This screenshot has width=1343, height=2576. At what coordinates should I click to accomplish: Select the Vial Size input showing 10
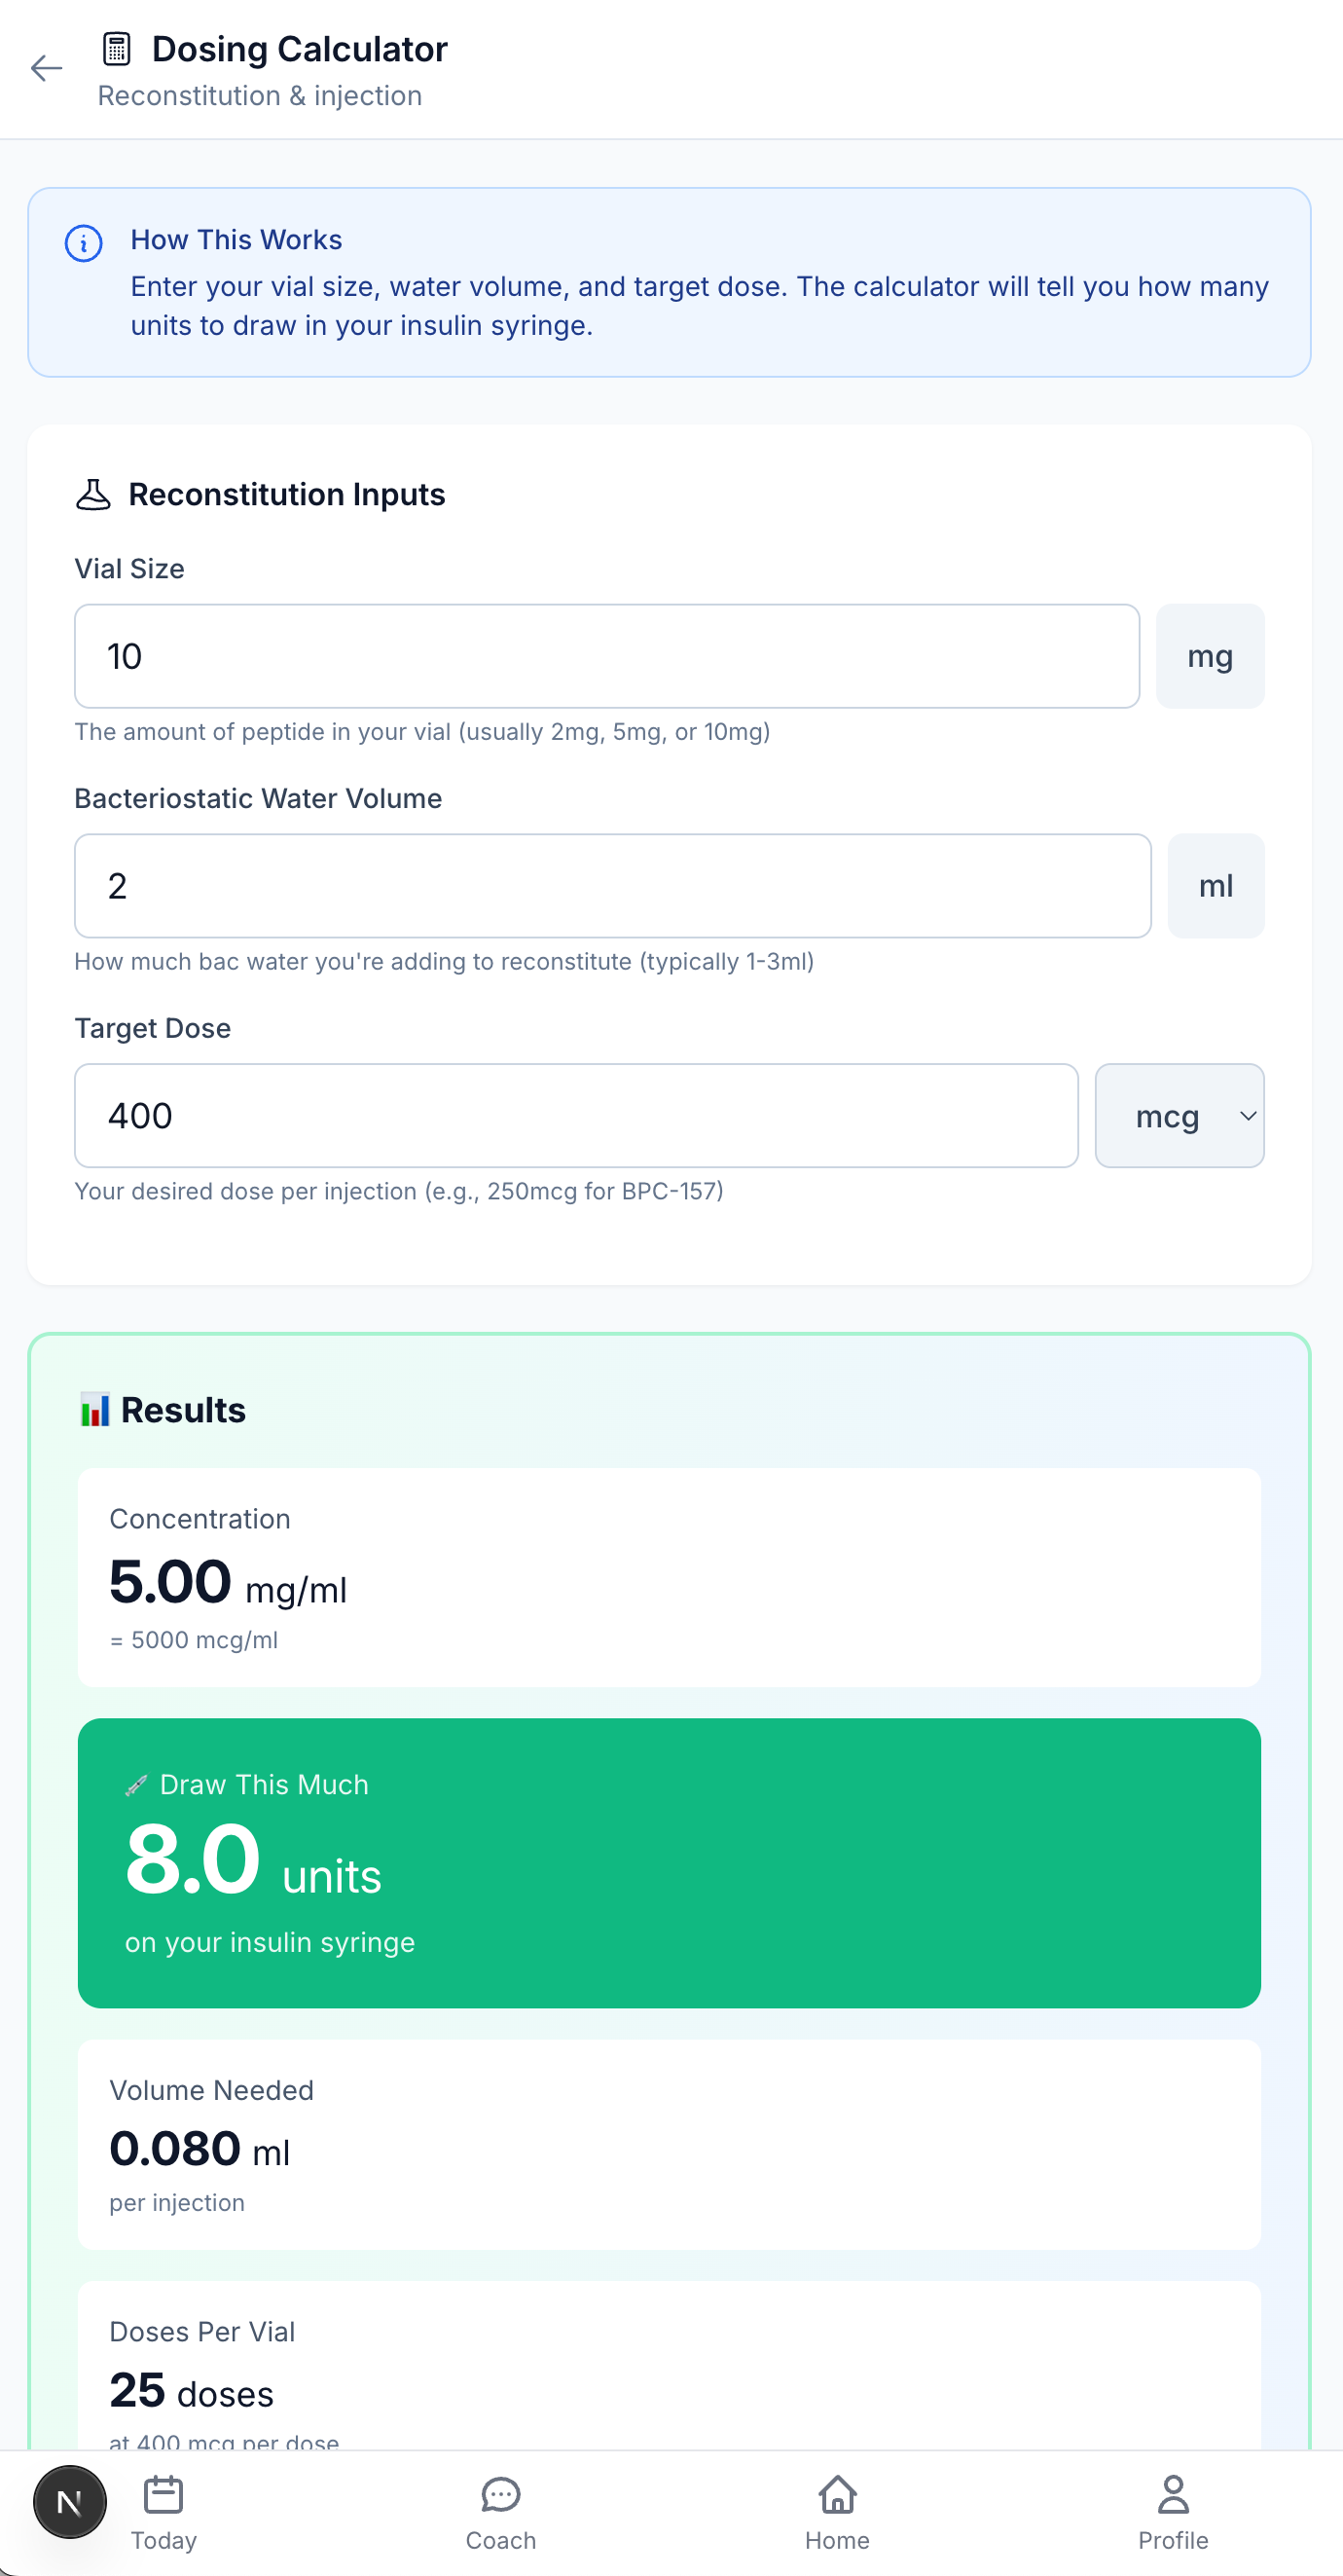(x=605, y=656)
